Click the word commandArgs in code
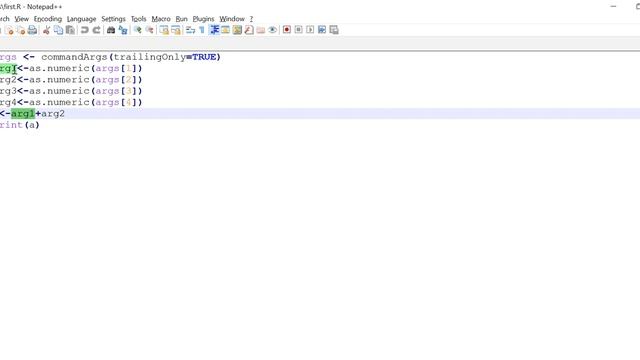This screenshot has height=360, width=640. [x=74, y=57]
